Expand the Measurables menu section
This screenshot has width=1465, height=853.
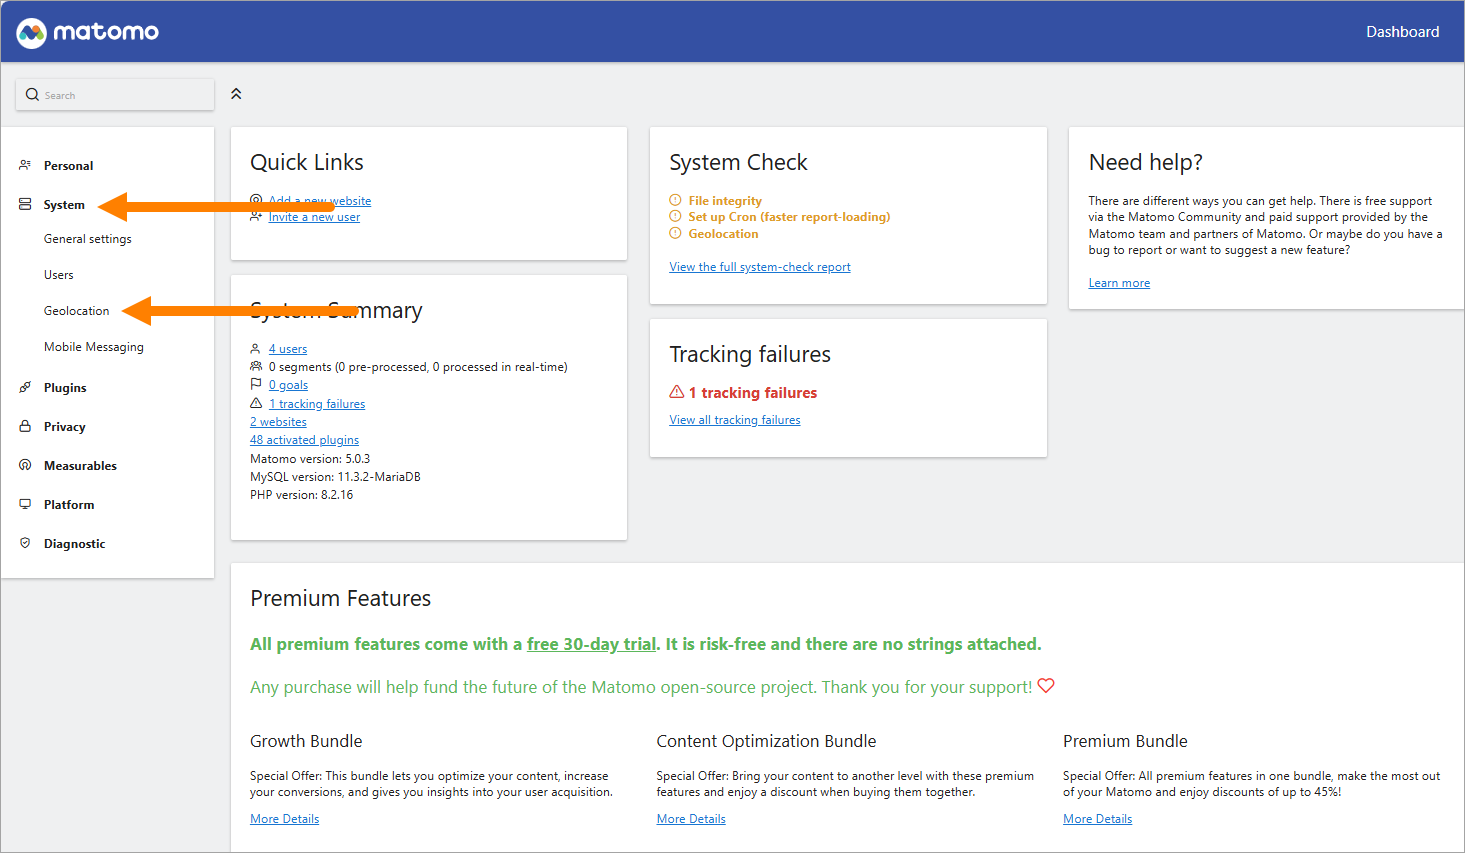click(x=80, y=466)
